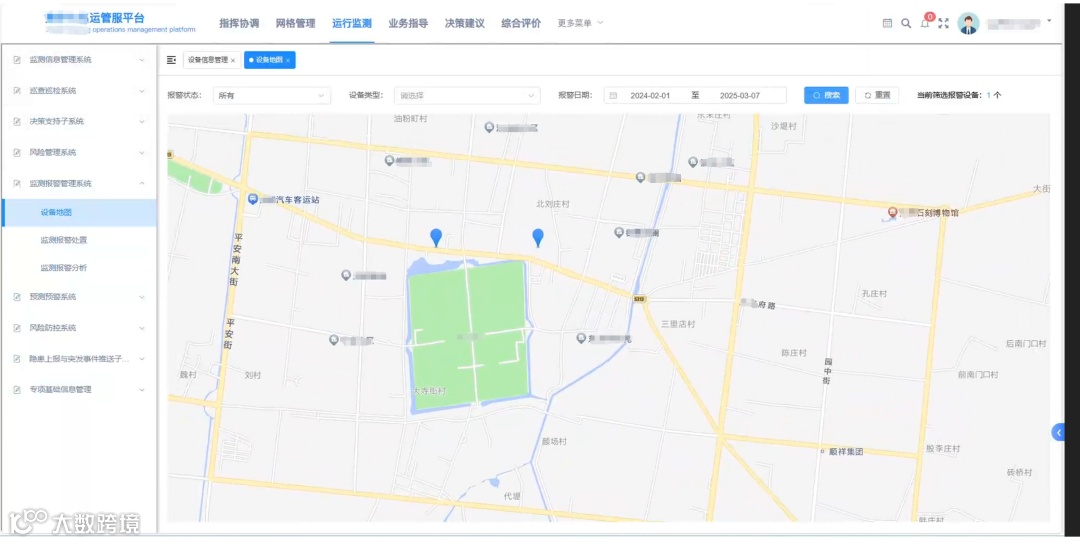1080x543 pixels.
Task: Collapse sidebar using the menu fold icon
Action: coord(172,60)
